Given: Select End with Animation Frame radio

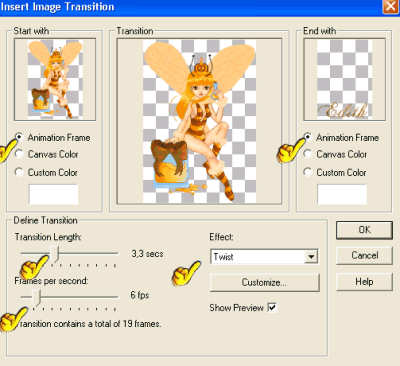Looking at the screenshot, I should [x=308, y=137].
